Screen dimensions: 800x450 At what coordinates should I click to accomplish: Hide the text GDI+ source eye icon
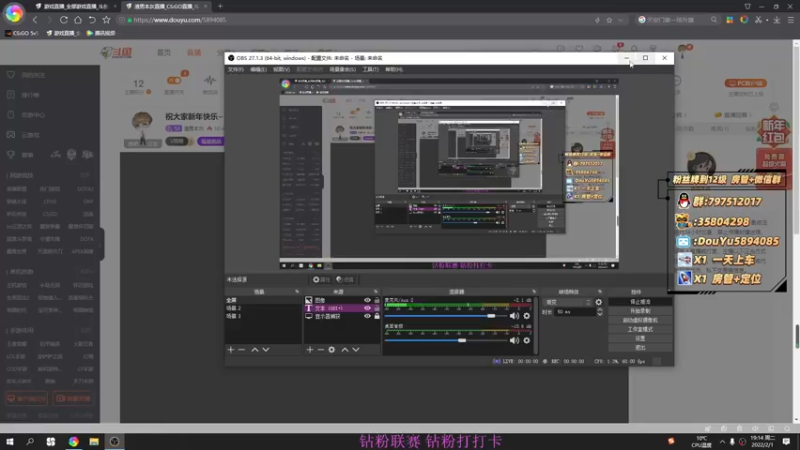[x=367, y=308]
